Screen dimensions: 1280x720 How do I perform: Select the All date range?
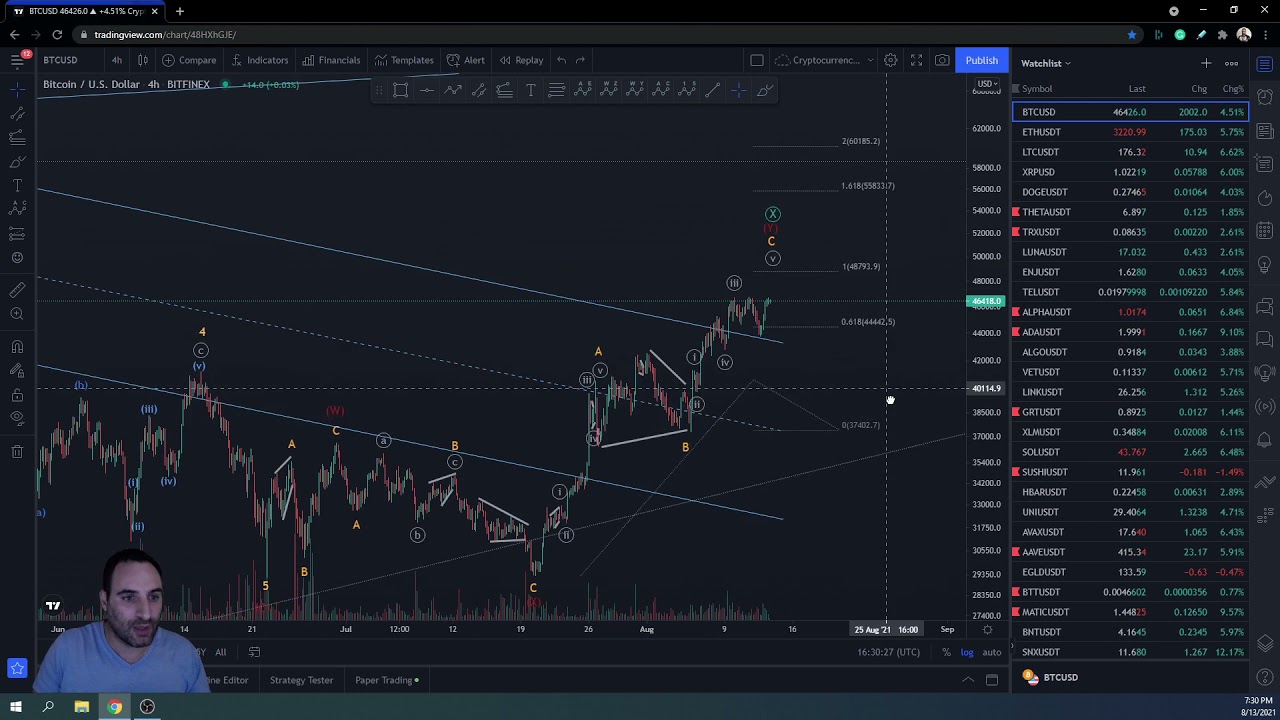coord(220,652)
